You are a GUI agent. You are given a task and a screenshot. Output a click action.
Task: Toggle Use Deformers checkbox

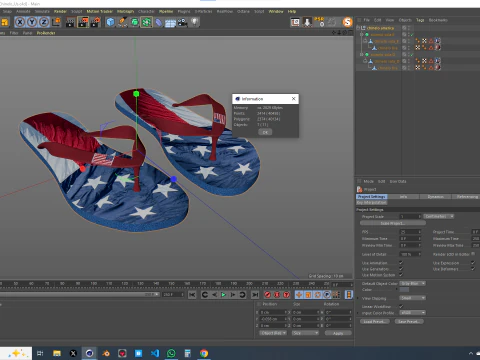(x=473, y=269)
